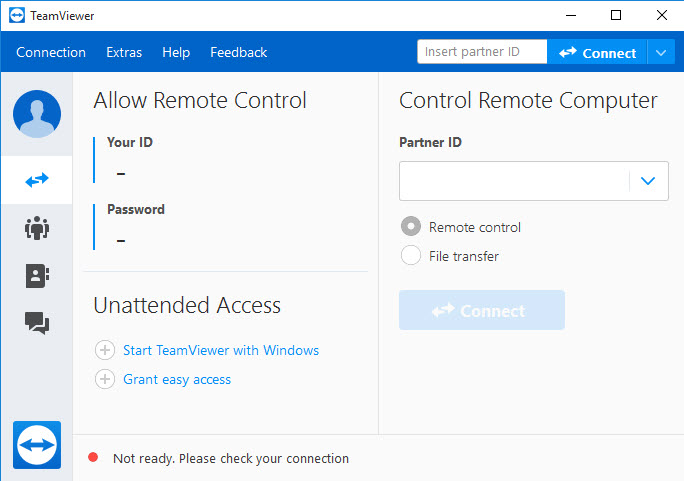Select the Remote control radio button

pyautogui.click(x=411, y=226)
